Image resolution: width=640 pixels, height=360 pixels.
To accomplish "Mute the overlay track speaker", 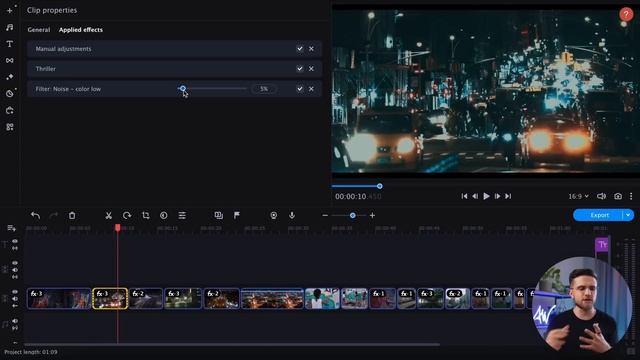I will tap(15, 270).
